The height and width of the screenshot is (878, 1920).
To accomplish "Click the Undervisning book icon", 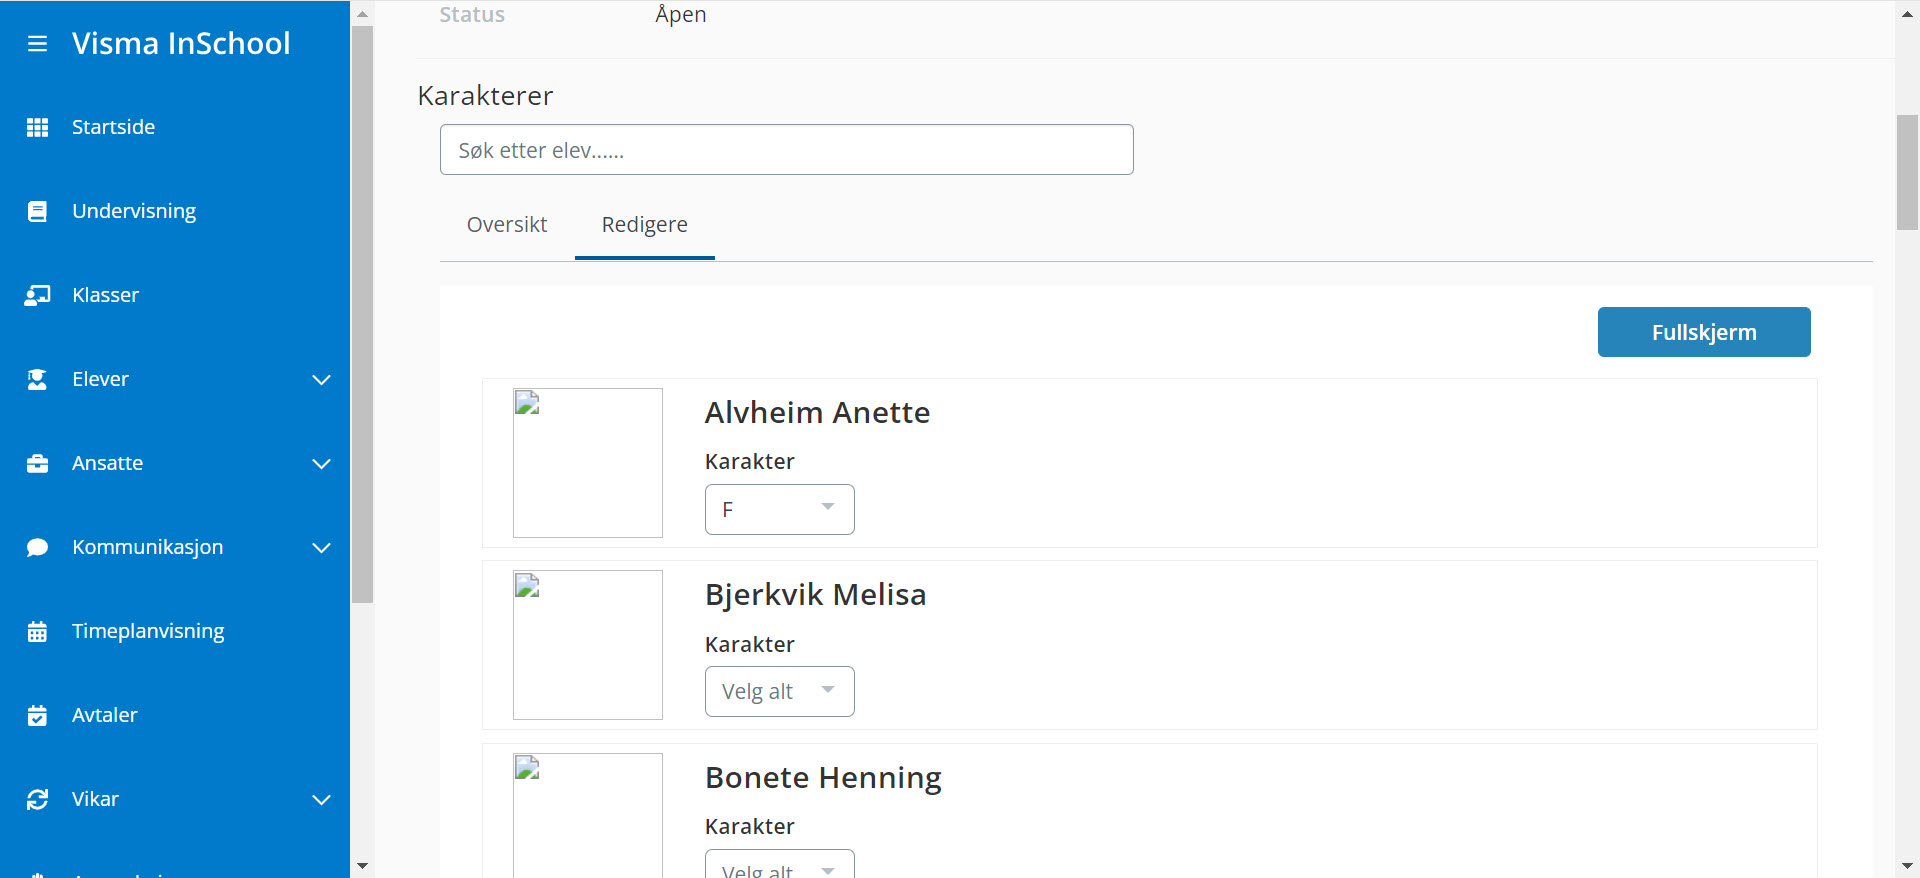I will click(37, 211).
